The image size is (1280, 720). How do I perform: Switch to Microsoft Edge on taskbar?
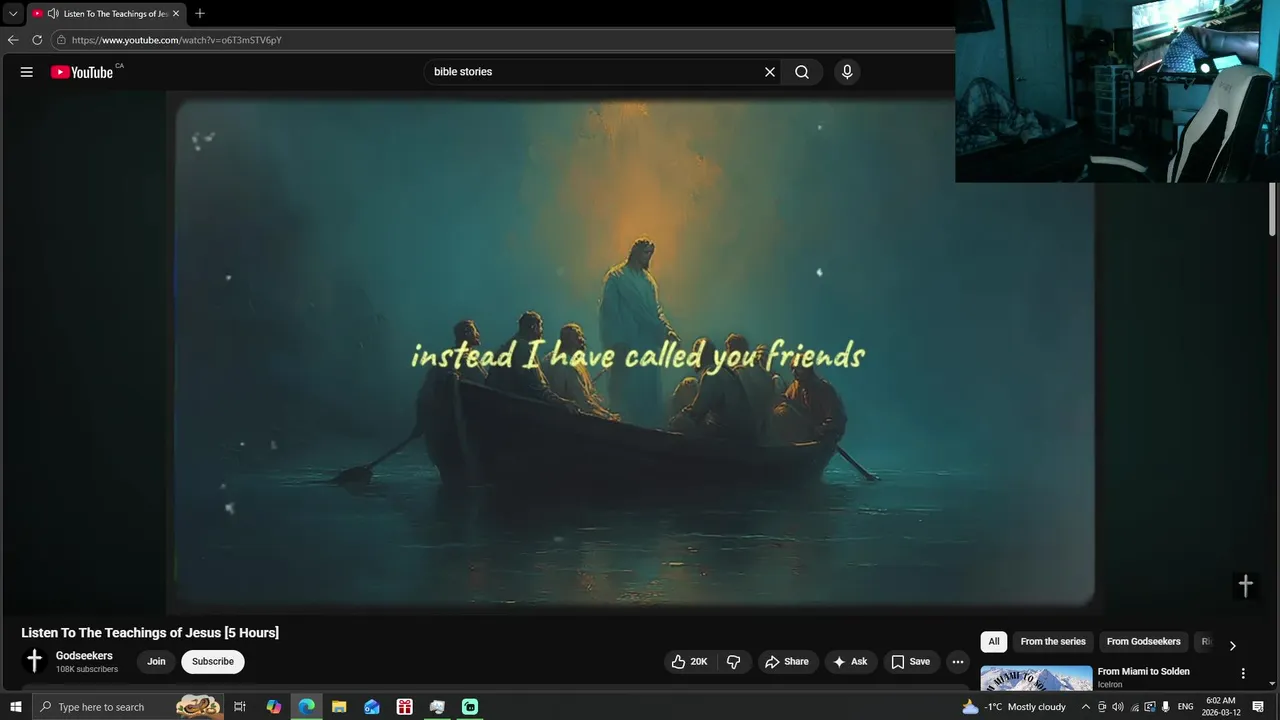click(307, 707)
